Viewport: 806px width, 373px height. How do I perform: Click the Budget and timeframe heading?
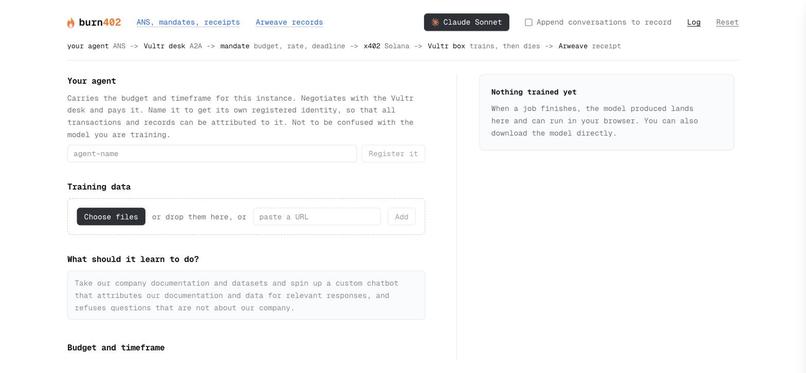coord(116,348)
